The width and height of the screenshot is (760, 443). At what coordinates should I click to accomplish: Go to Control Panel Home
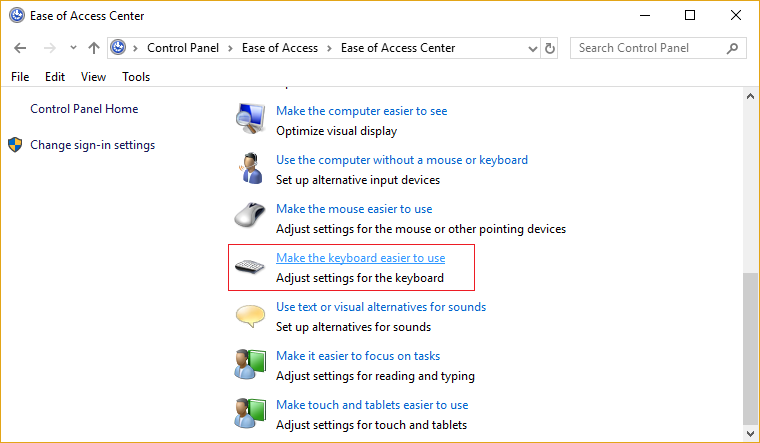coord(84,109)
